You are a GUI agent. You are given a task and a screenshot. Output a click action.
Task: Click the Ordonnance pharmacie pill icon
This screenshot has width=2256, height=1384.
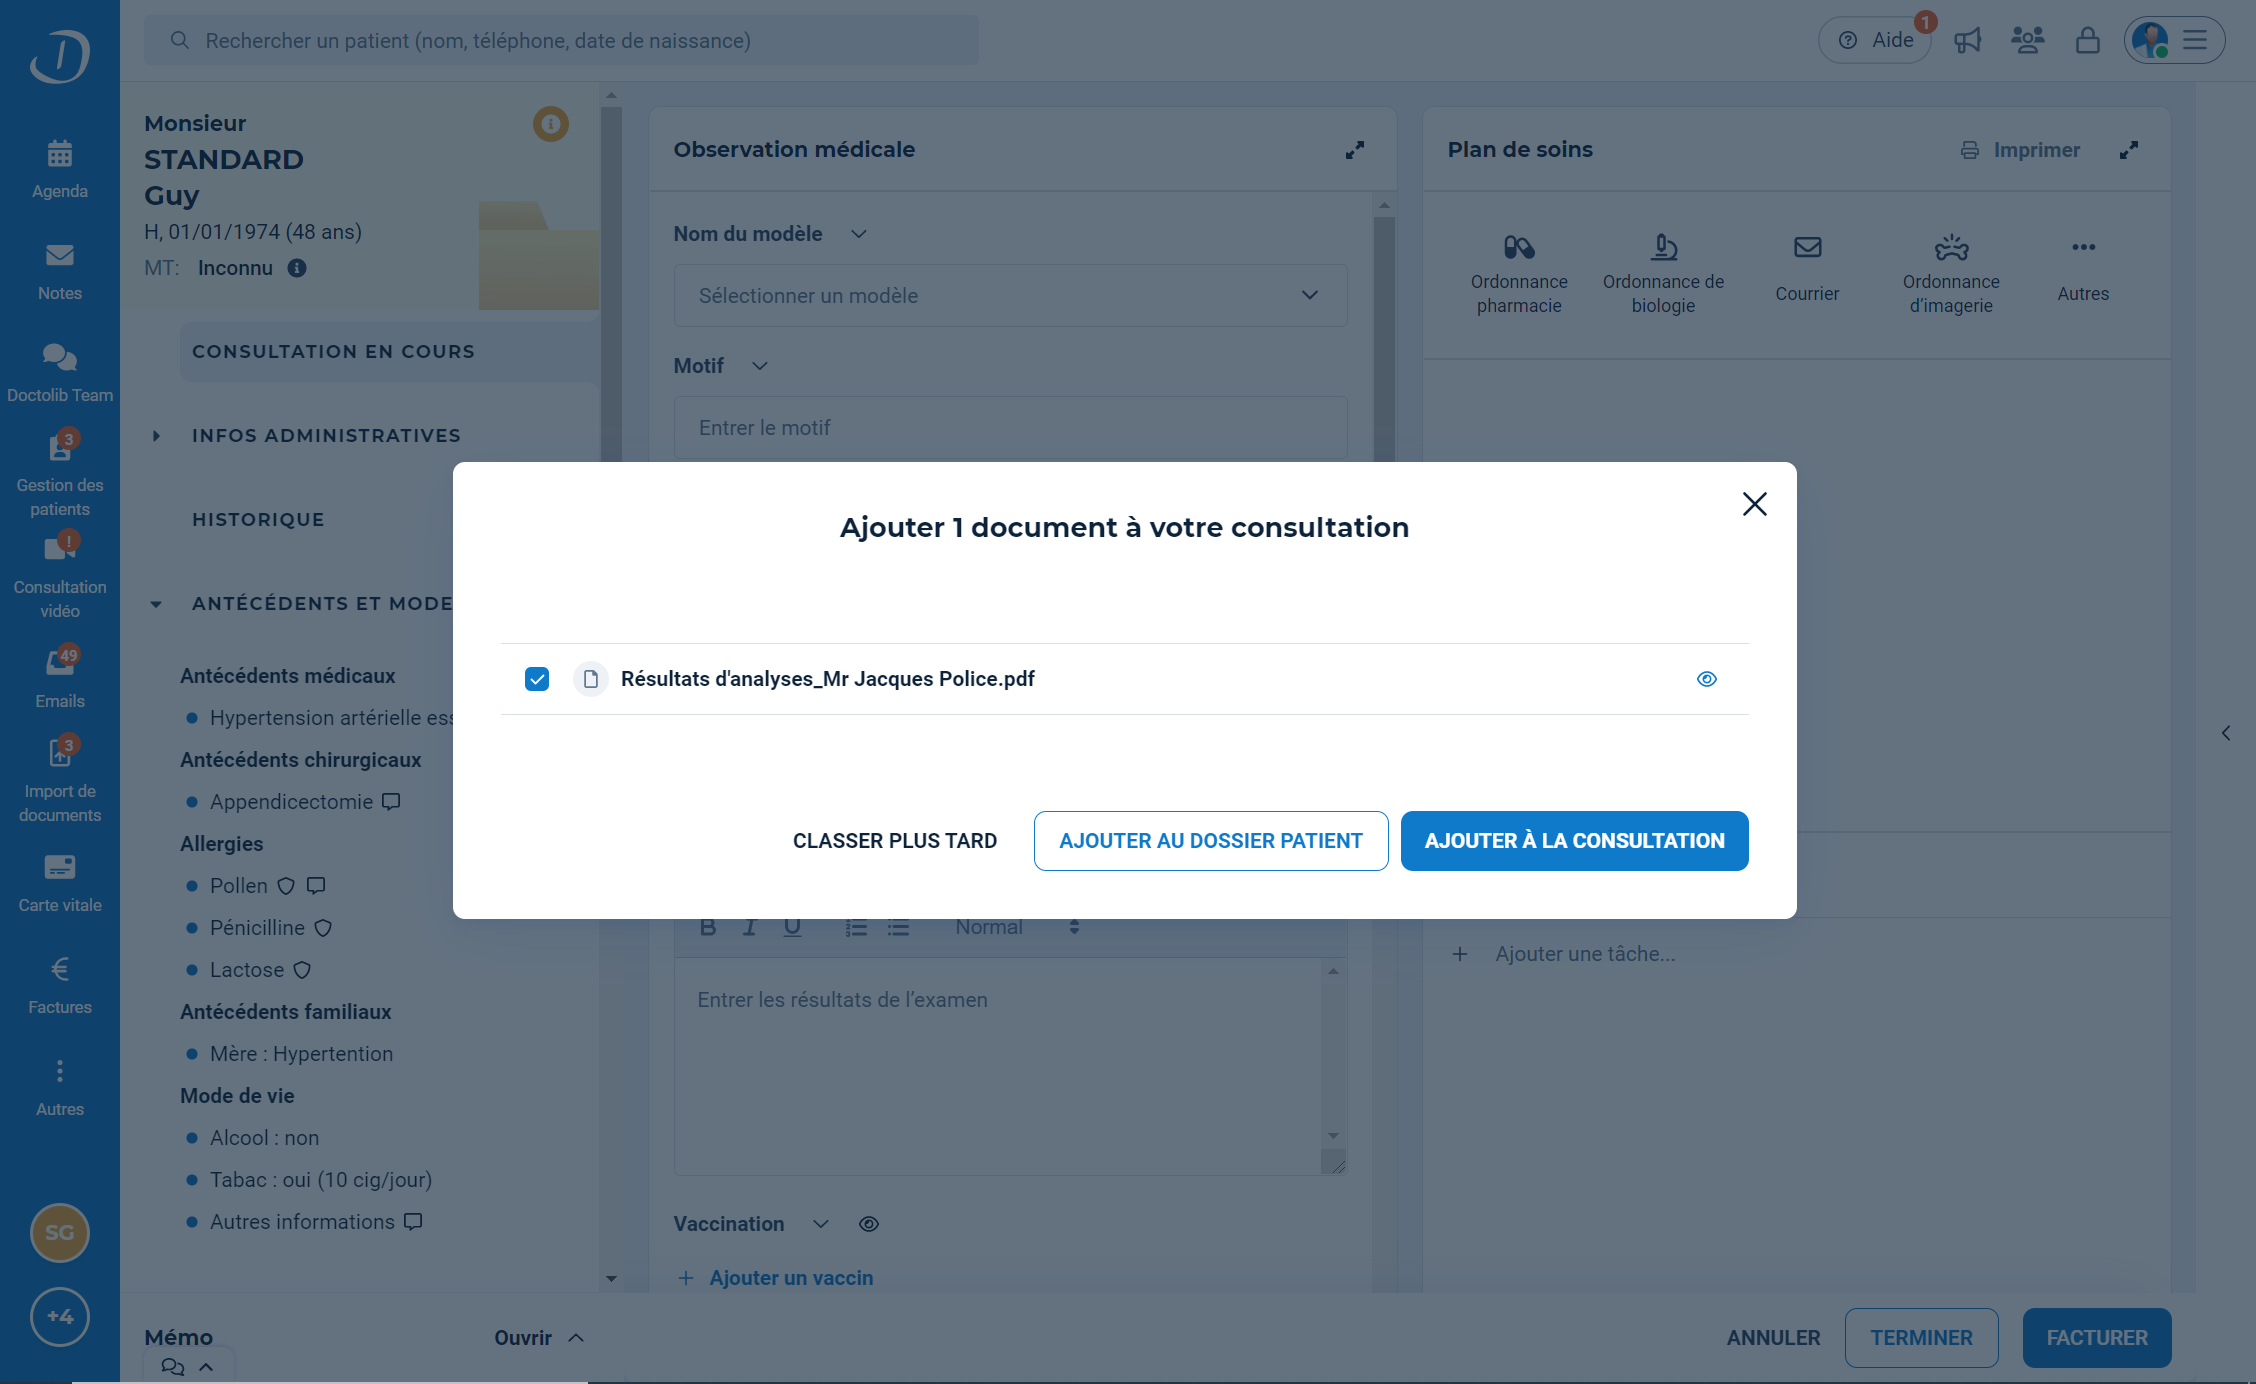(x=1518, y=248)
